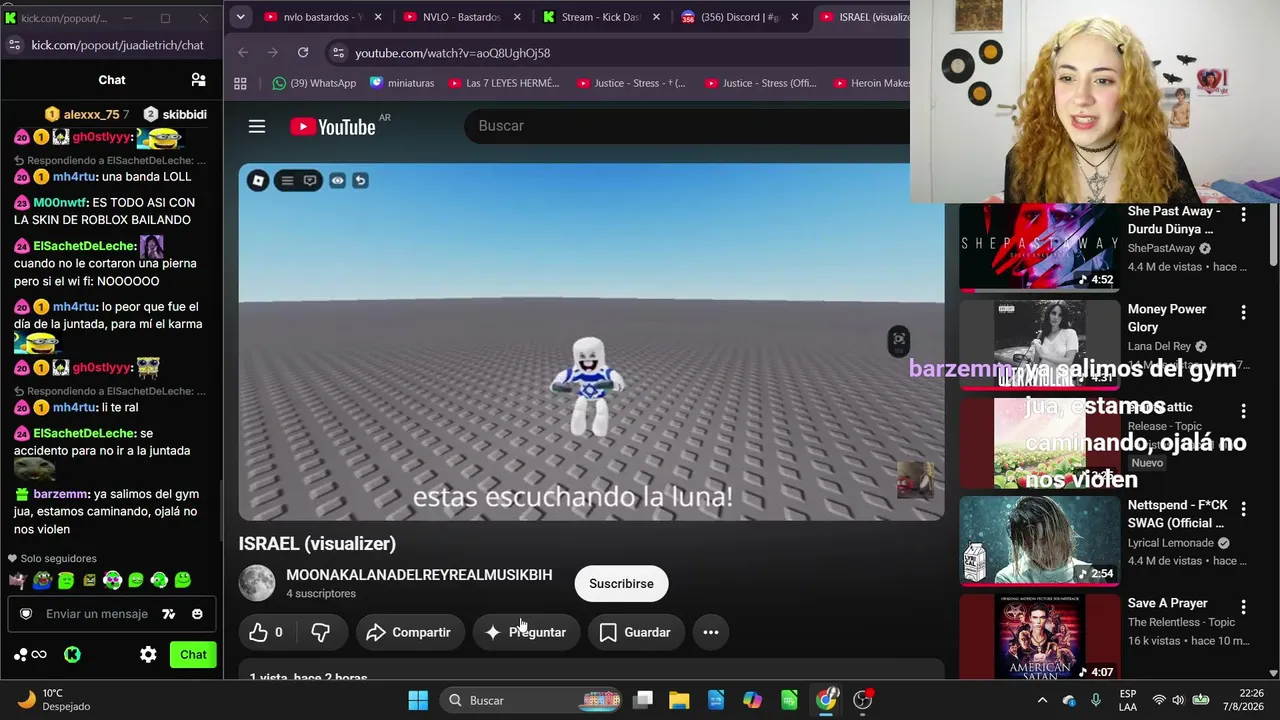Open the Money Power Glory video title
This screenshot has width=1280, height=720.
1167,318
